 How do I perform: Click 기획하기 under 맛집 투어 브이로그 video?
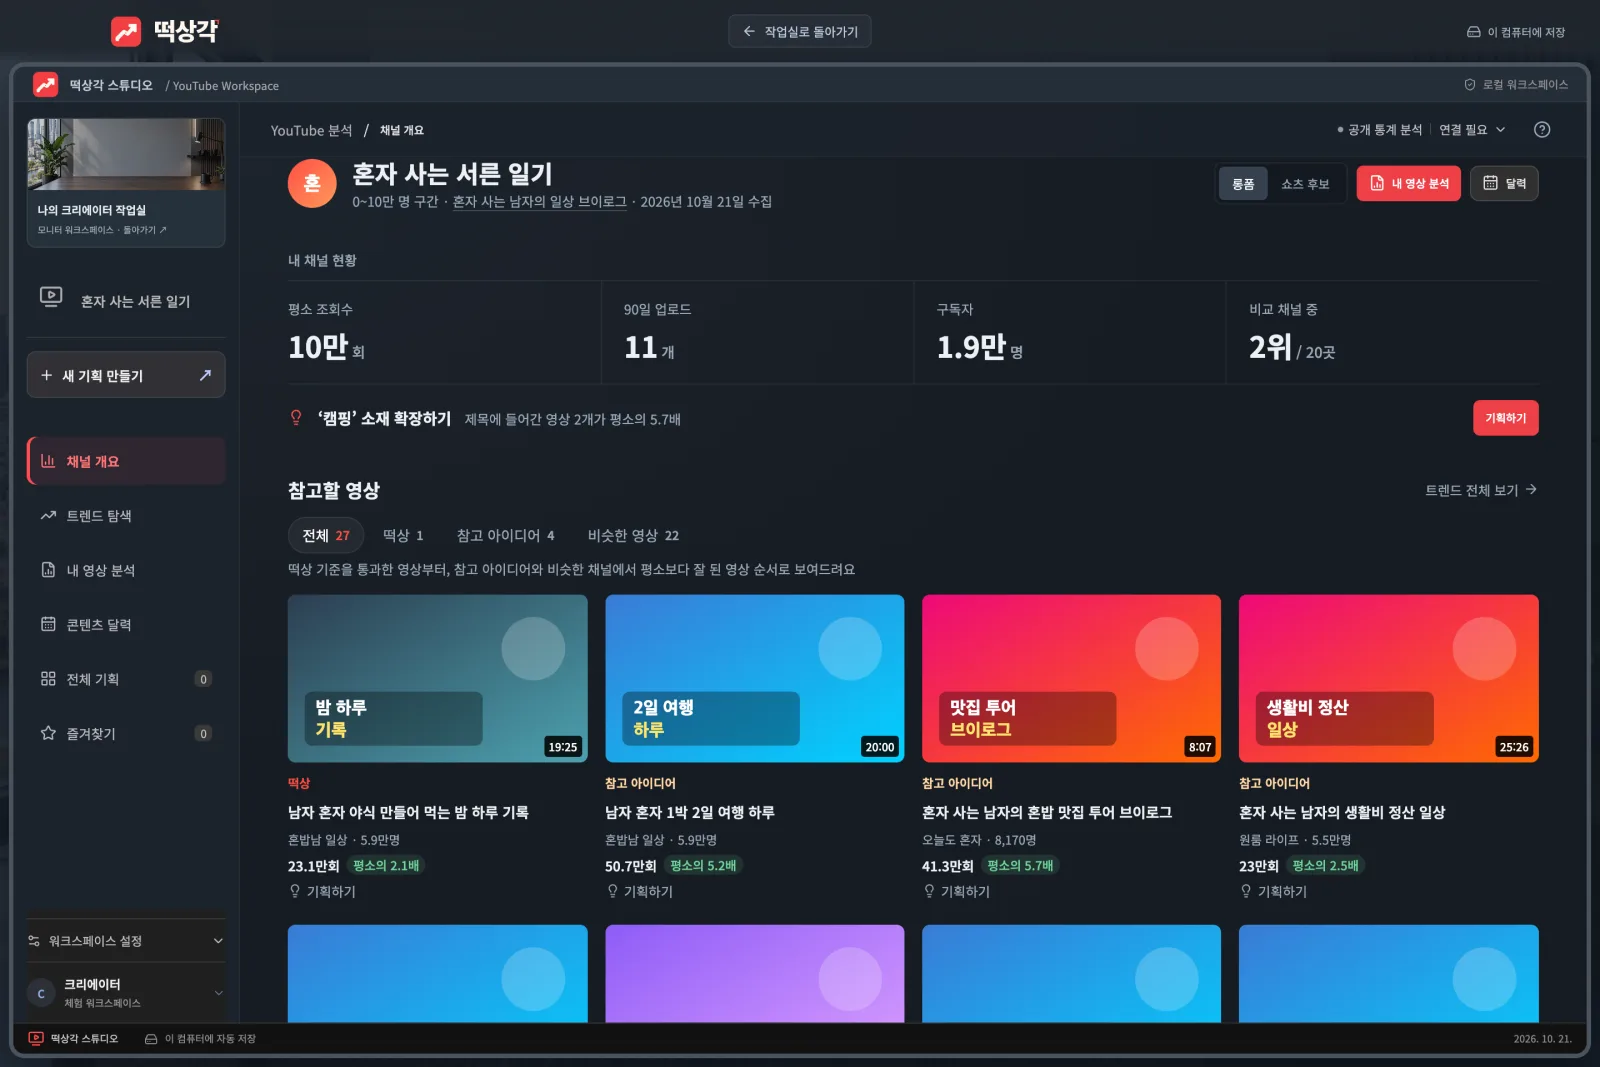click(x=956, y=891)
